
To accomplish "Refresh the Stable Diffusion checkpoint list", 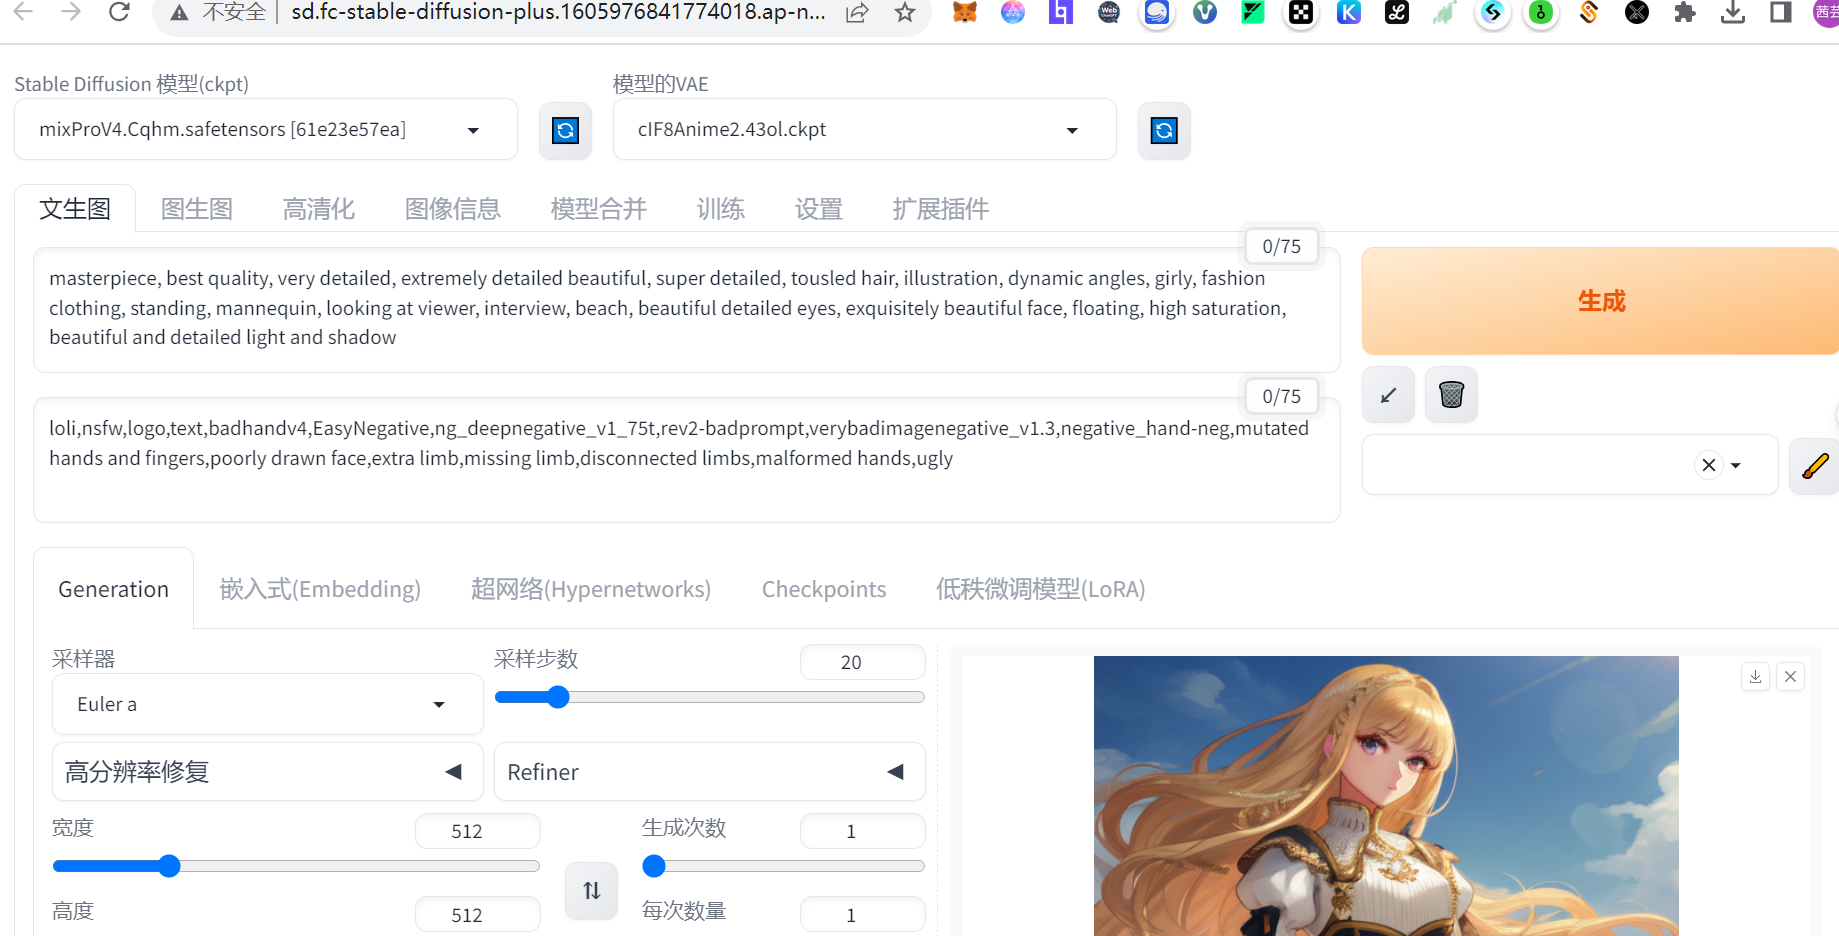I will (565, 130).
